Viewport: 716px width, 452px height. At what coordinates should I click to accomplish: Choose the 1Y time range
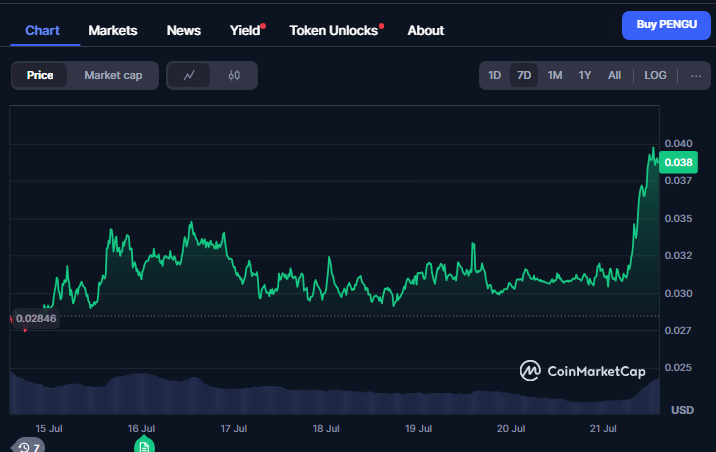(585, 75)
